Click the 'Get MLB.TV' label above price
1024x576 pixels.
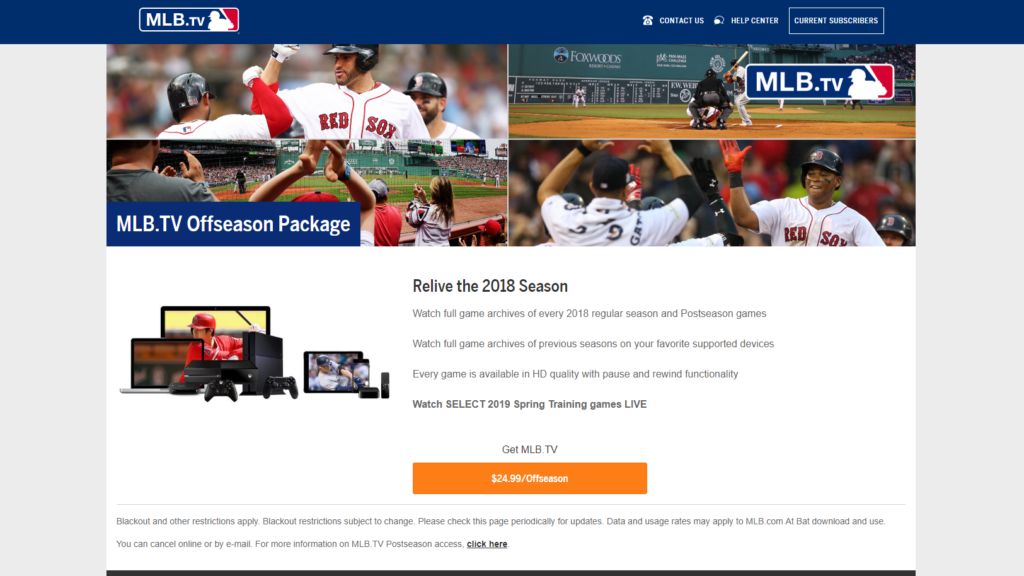pos(530,449)
